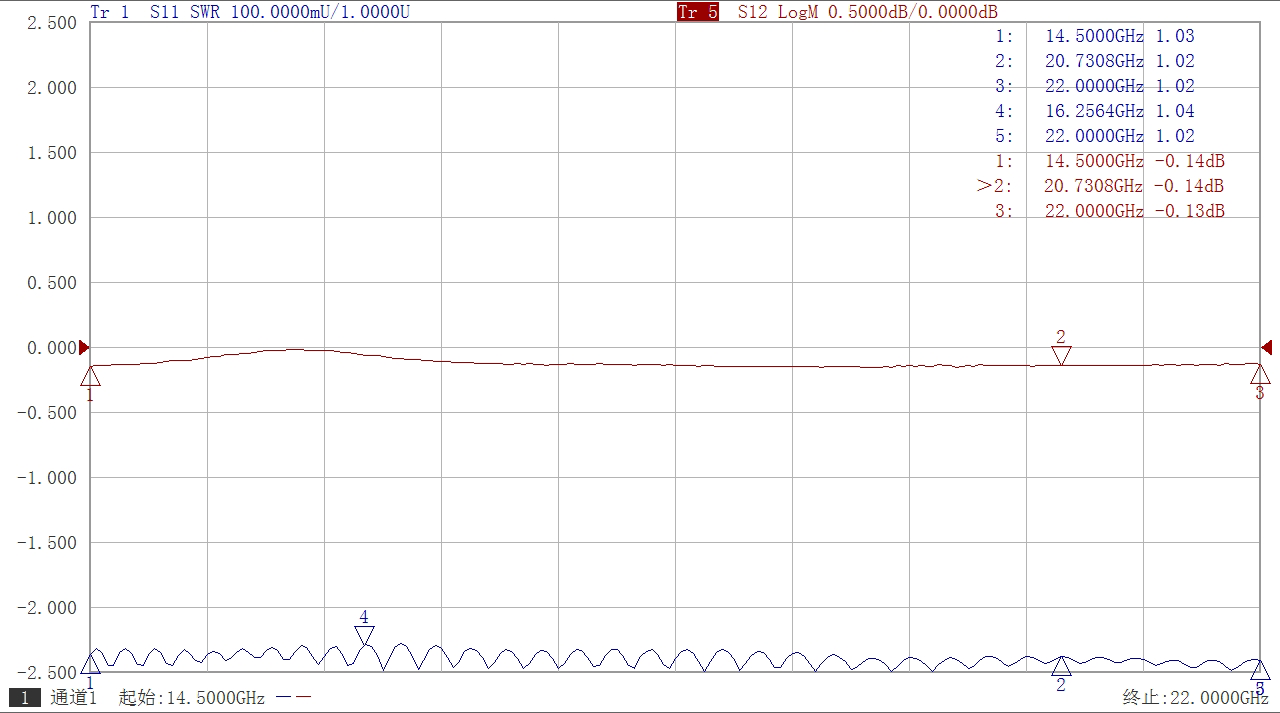Click red marker 3 triangle at right edge

[x=1260, y=375]
